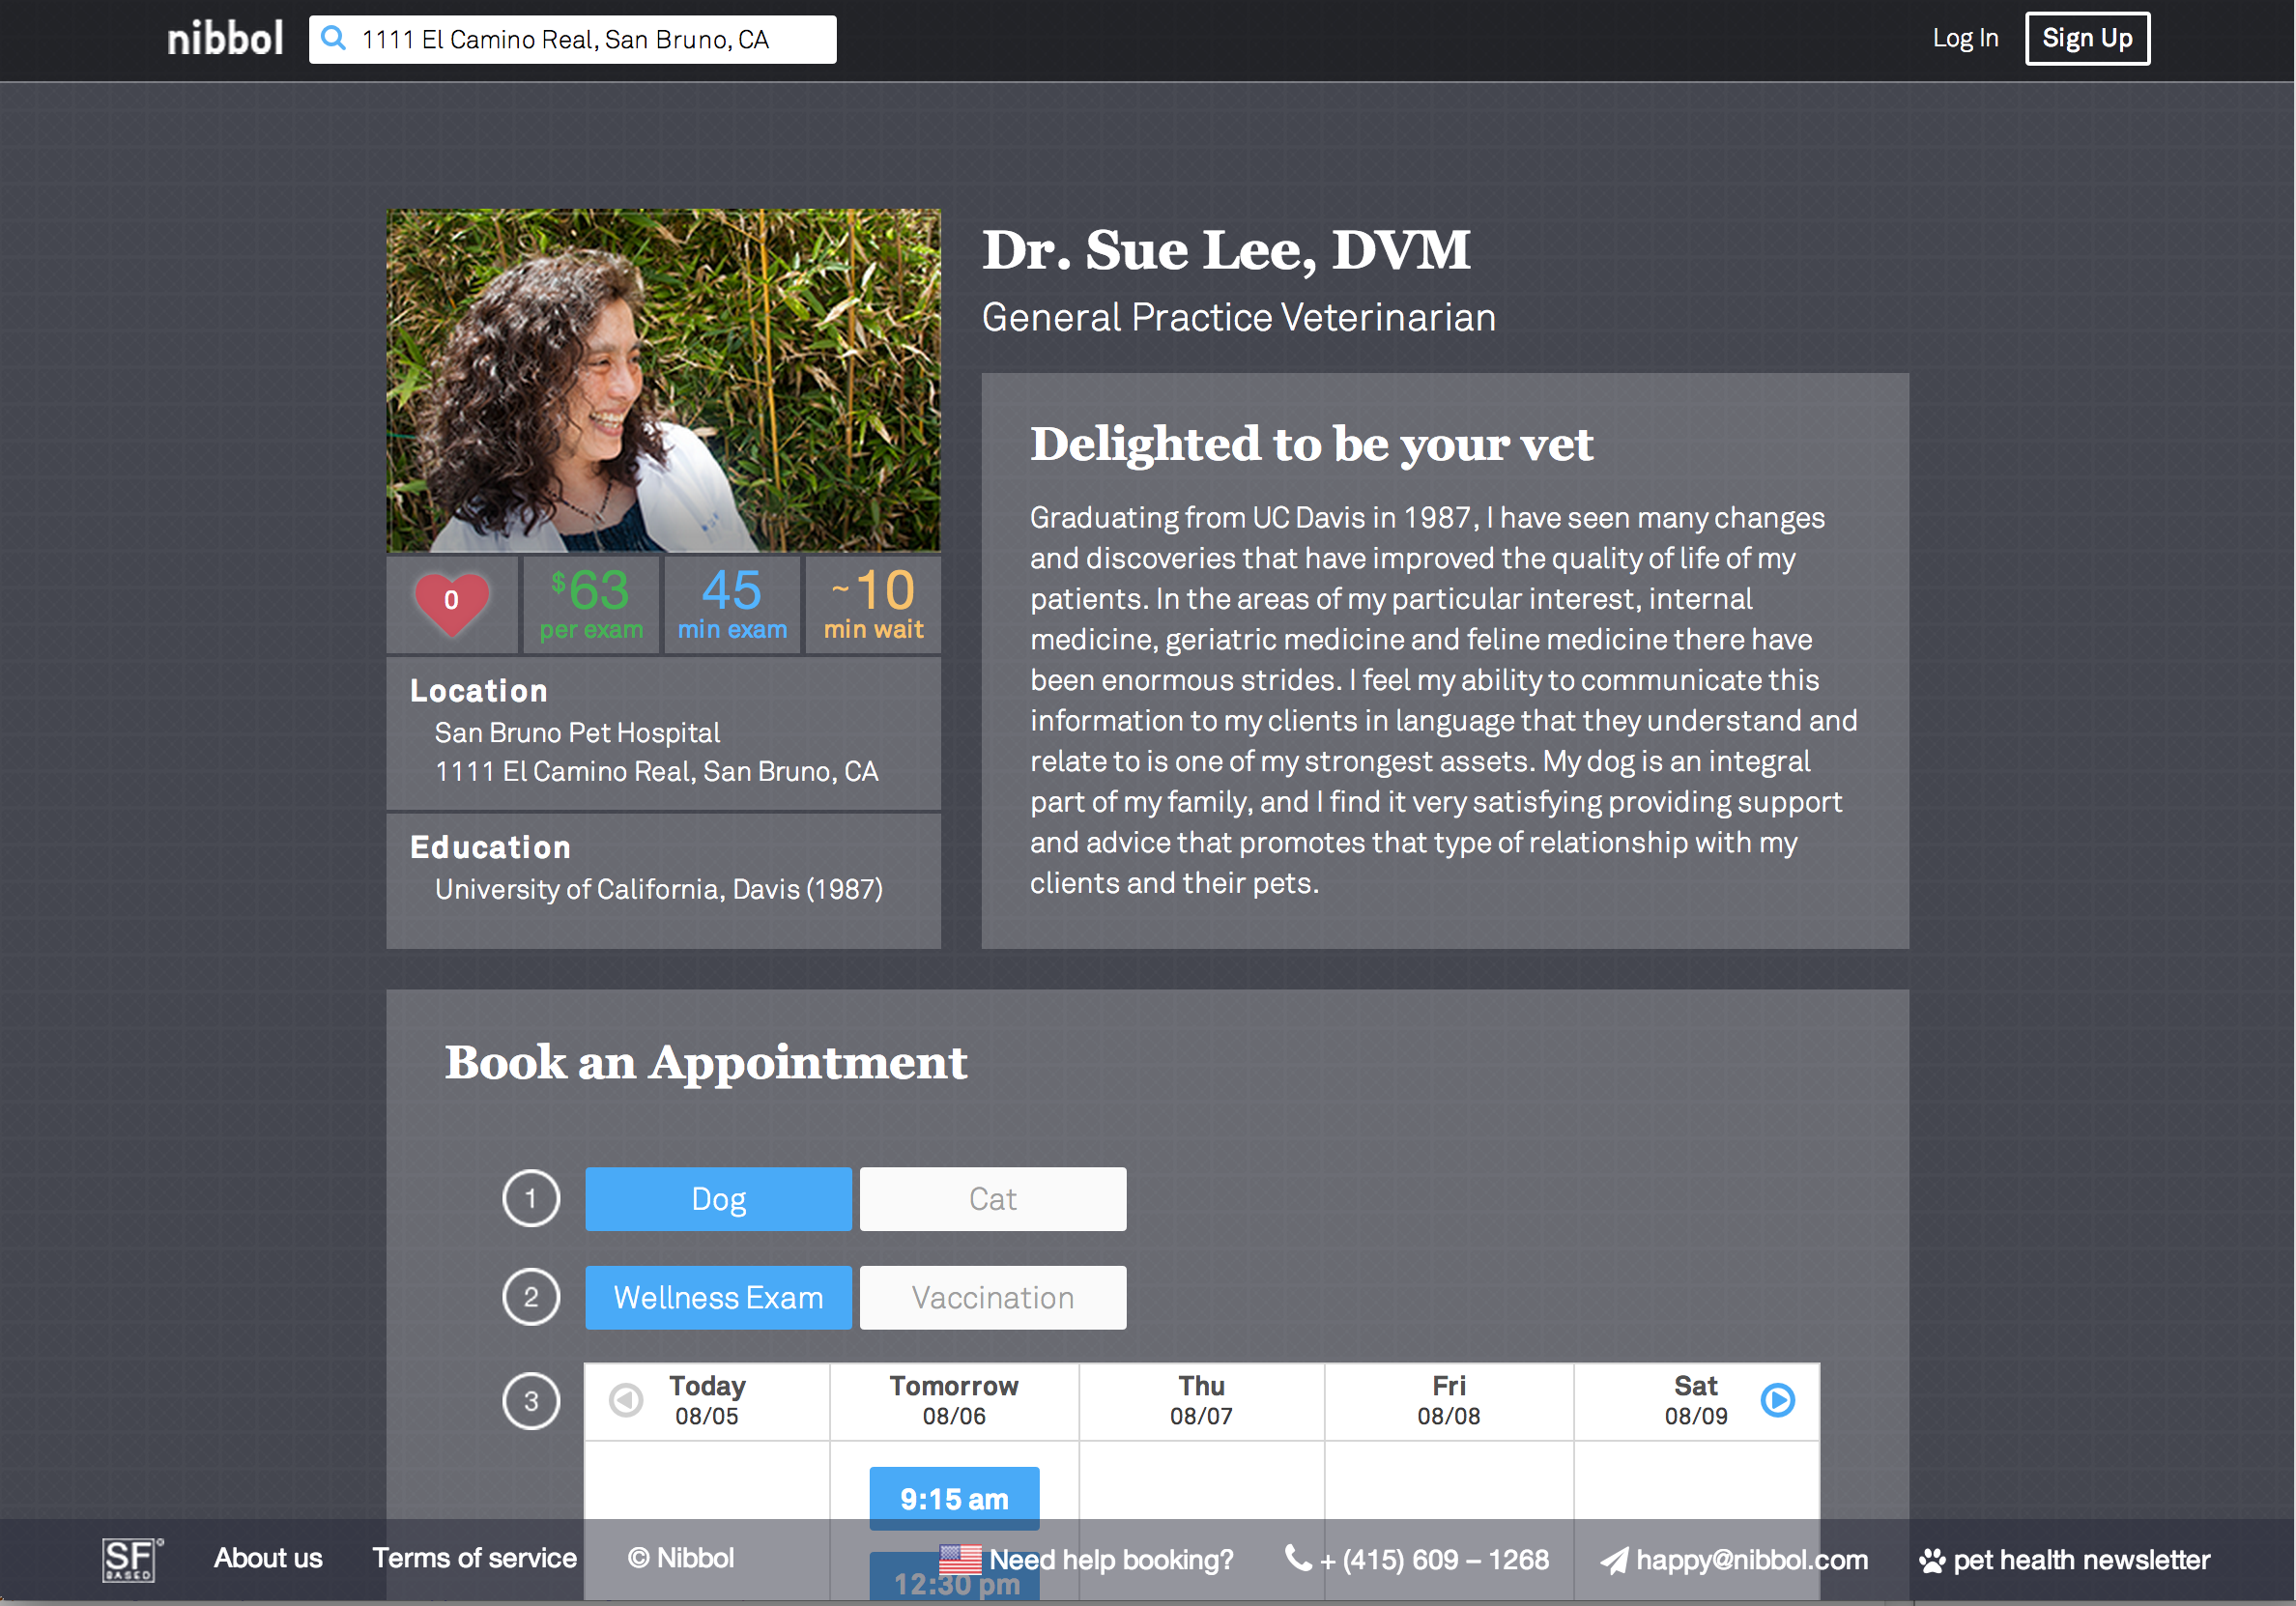
Task: Click Dr. Sue Lee's profile photo
Action: (663, 380)
